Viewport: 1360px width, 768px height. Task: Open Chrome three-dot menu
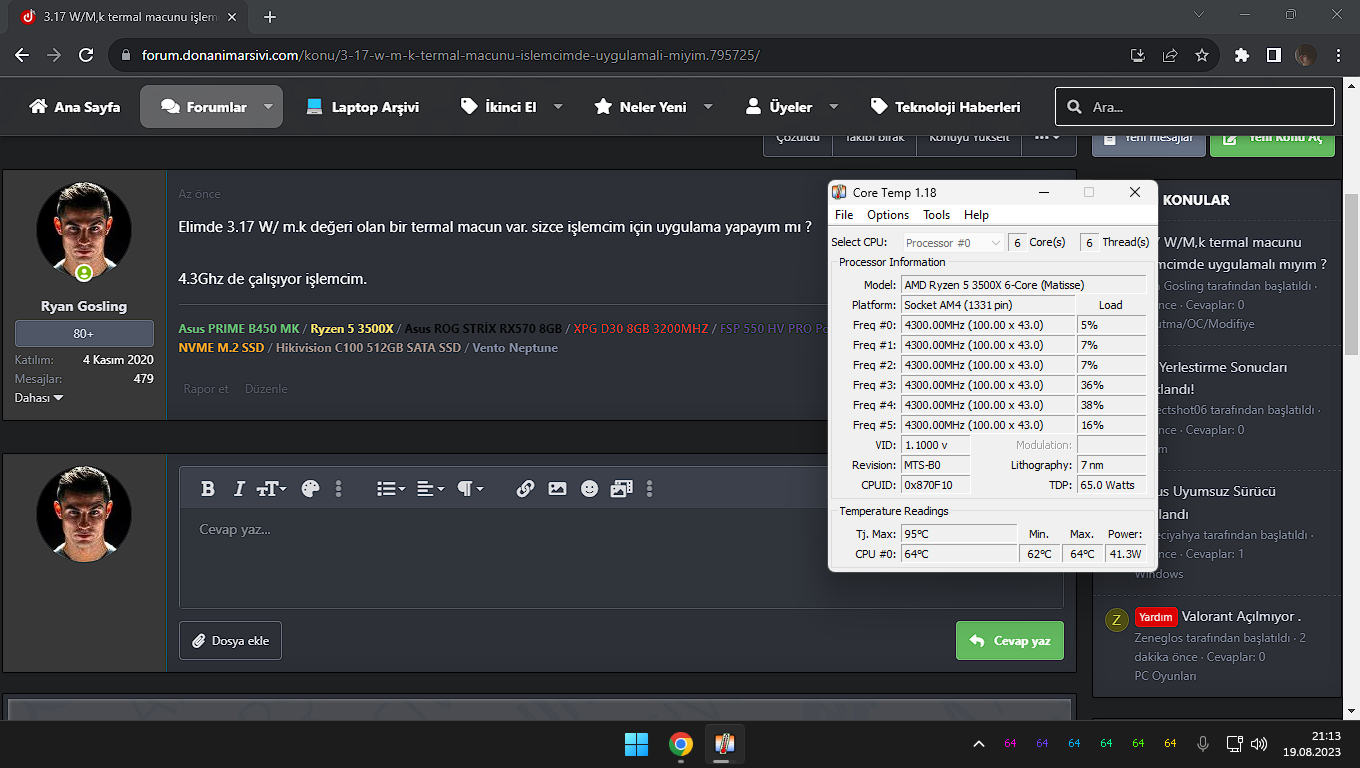[x=1338, y=55]
